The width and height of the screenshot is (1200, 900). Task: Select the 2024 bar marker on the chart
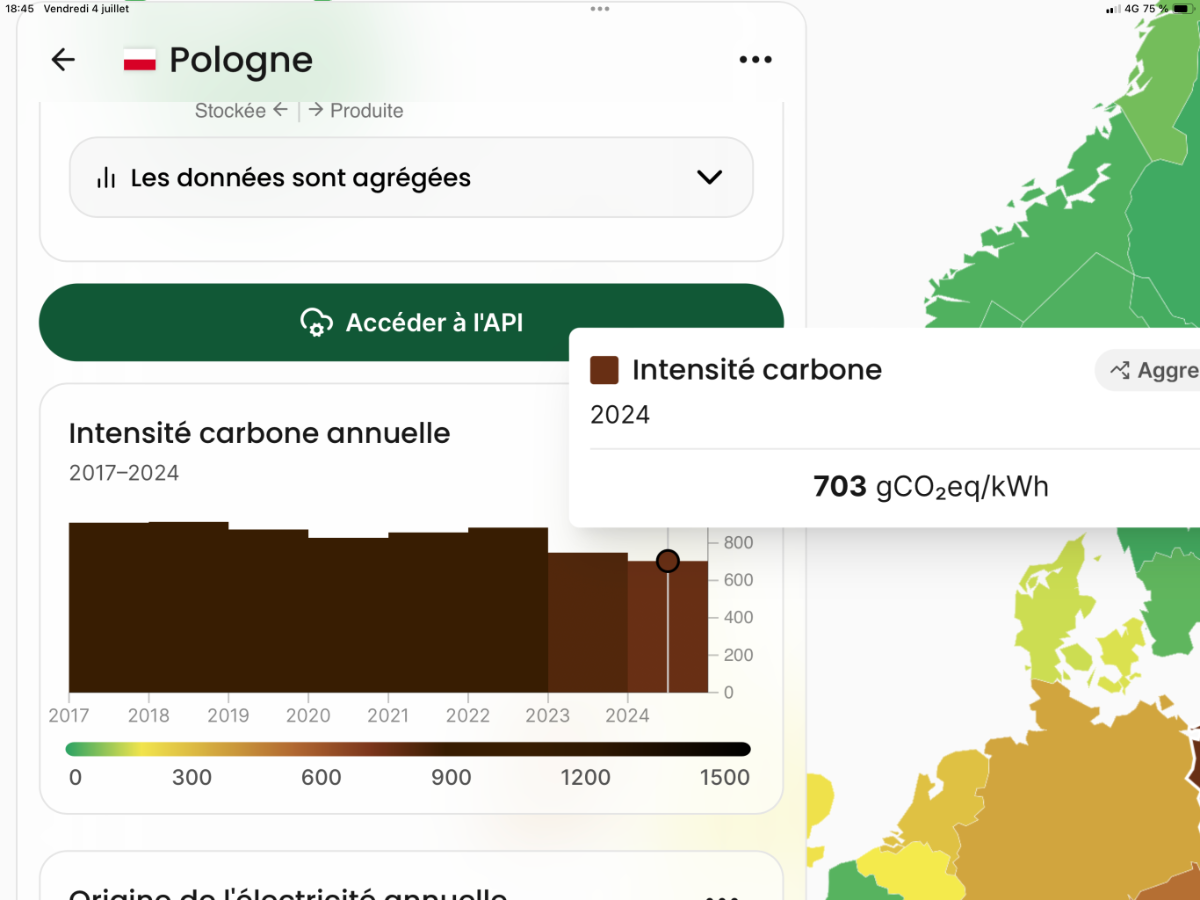667,561
